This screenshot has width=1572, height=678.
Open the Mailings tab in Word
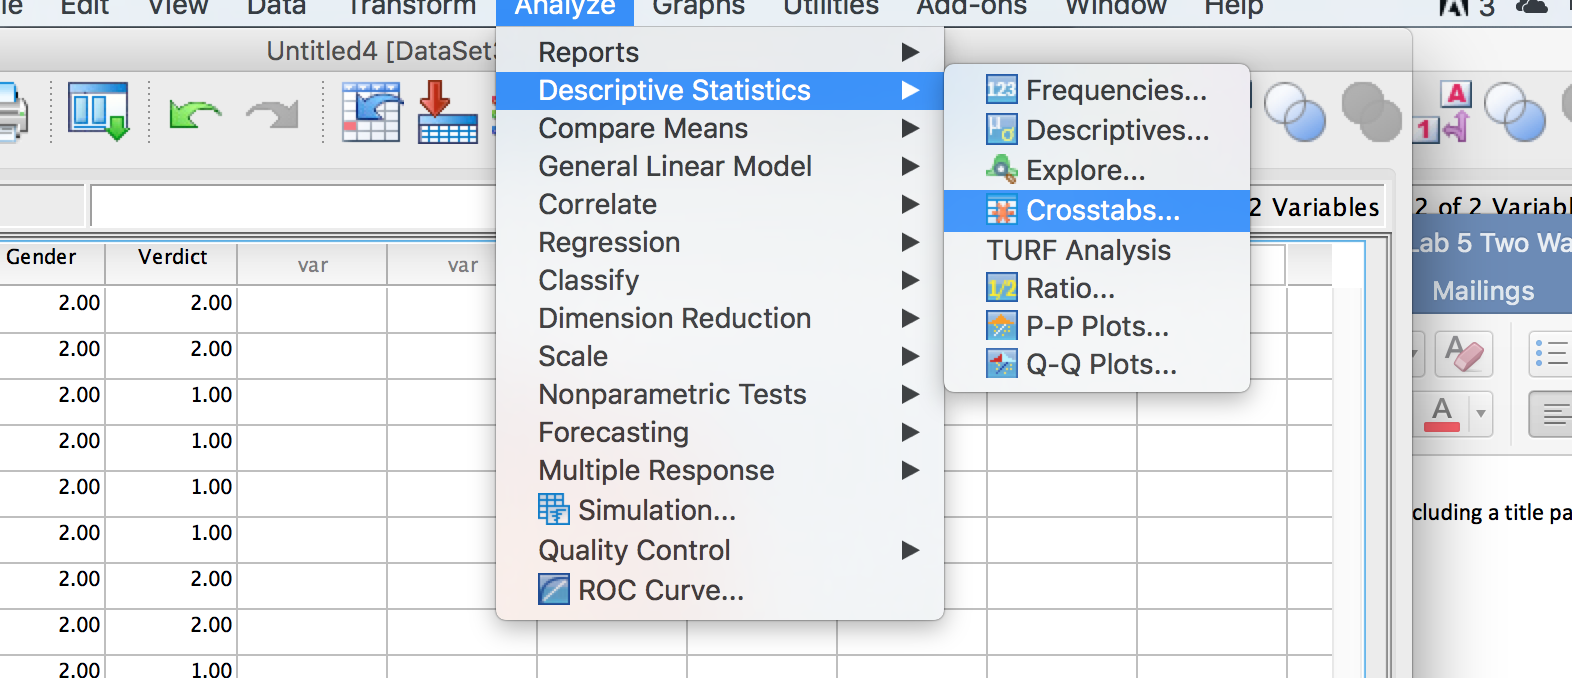pyautogui.click(x=1483, y=291)
